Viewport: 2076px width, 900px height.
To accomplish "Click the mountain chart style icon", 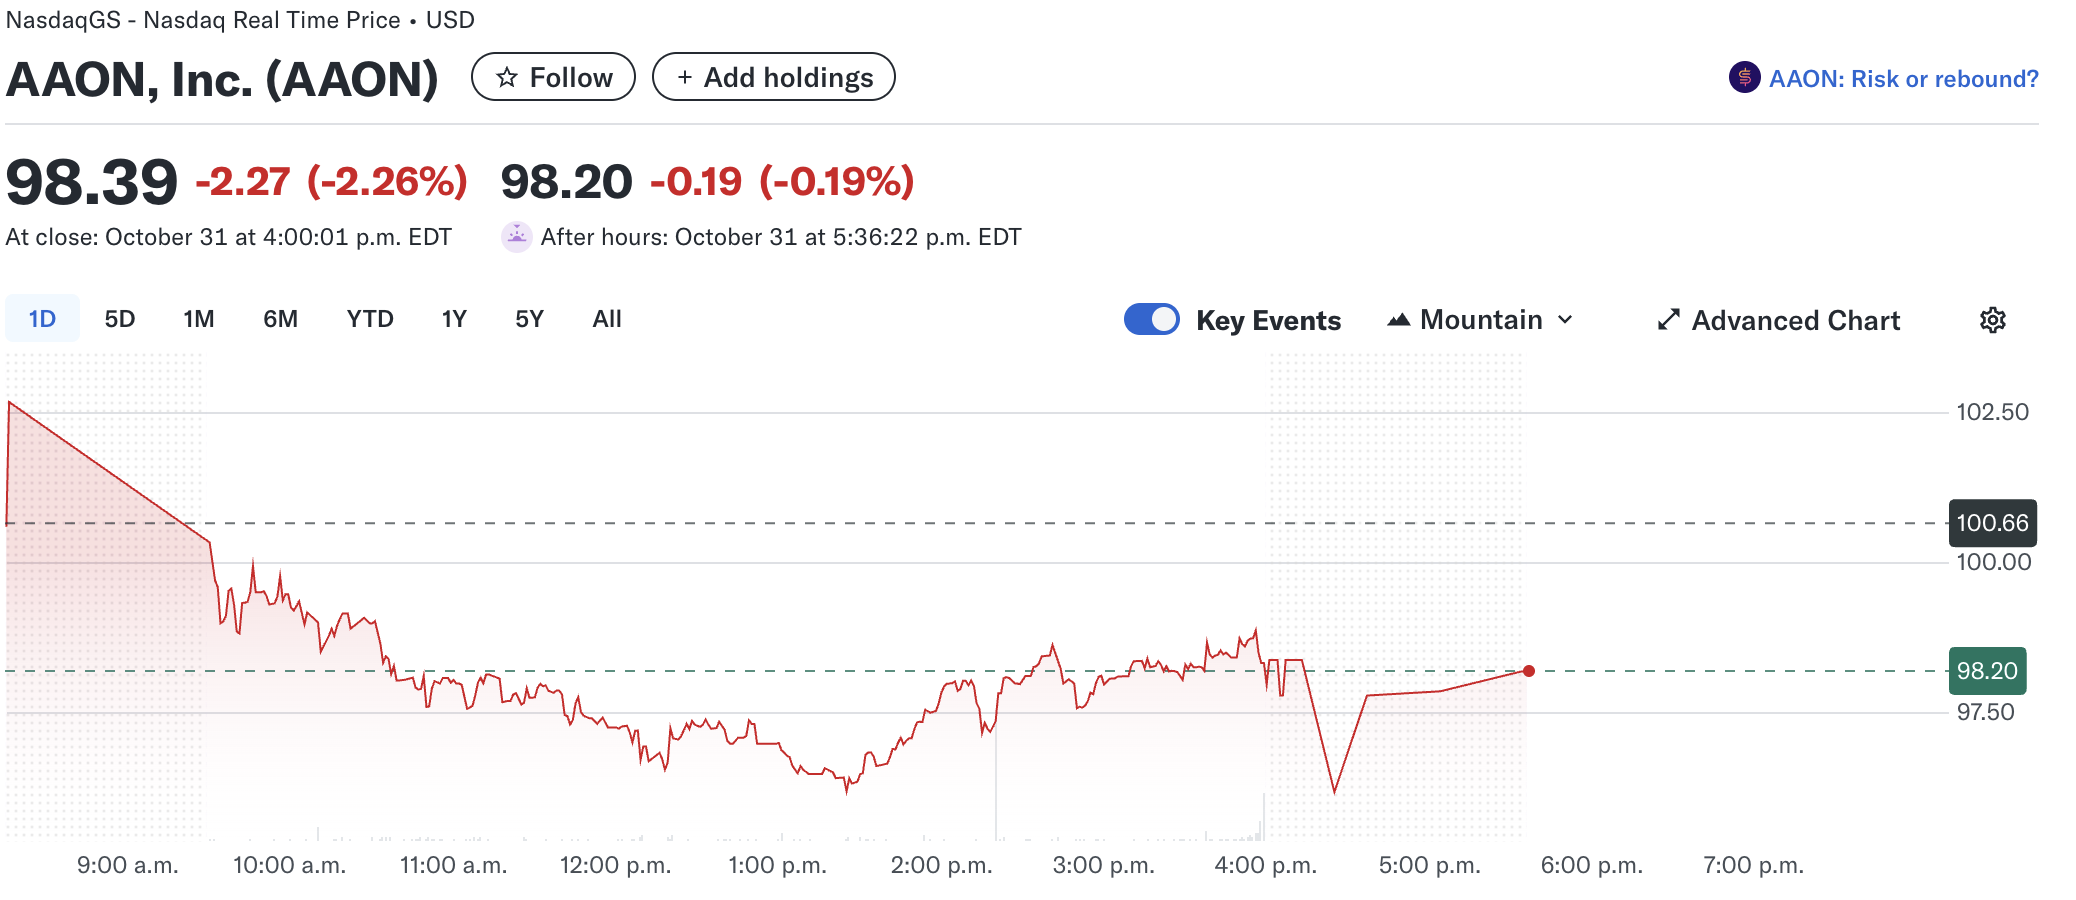I will (x=1399, y=319).
